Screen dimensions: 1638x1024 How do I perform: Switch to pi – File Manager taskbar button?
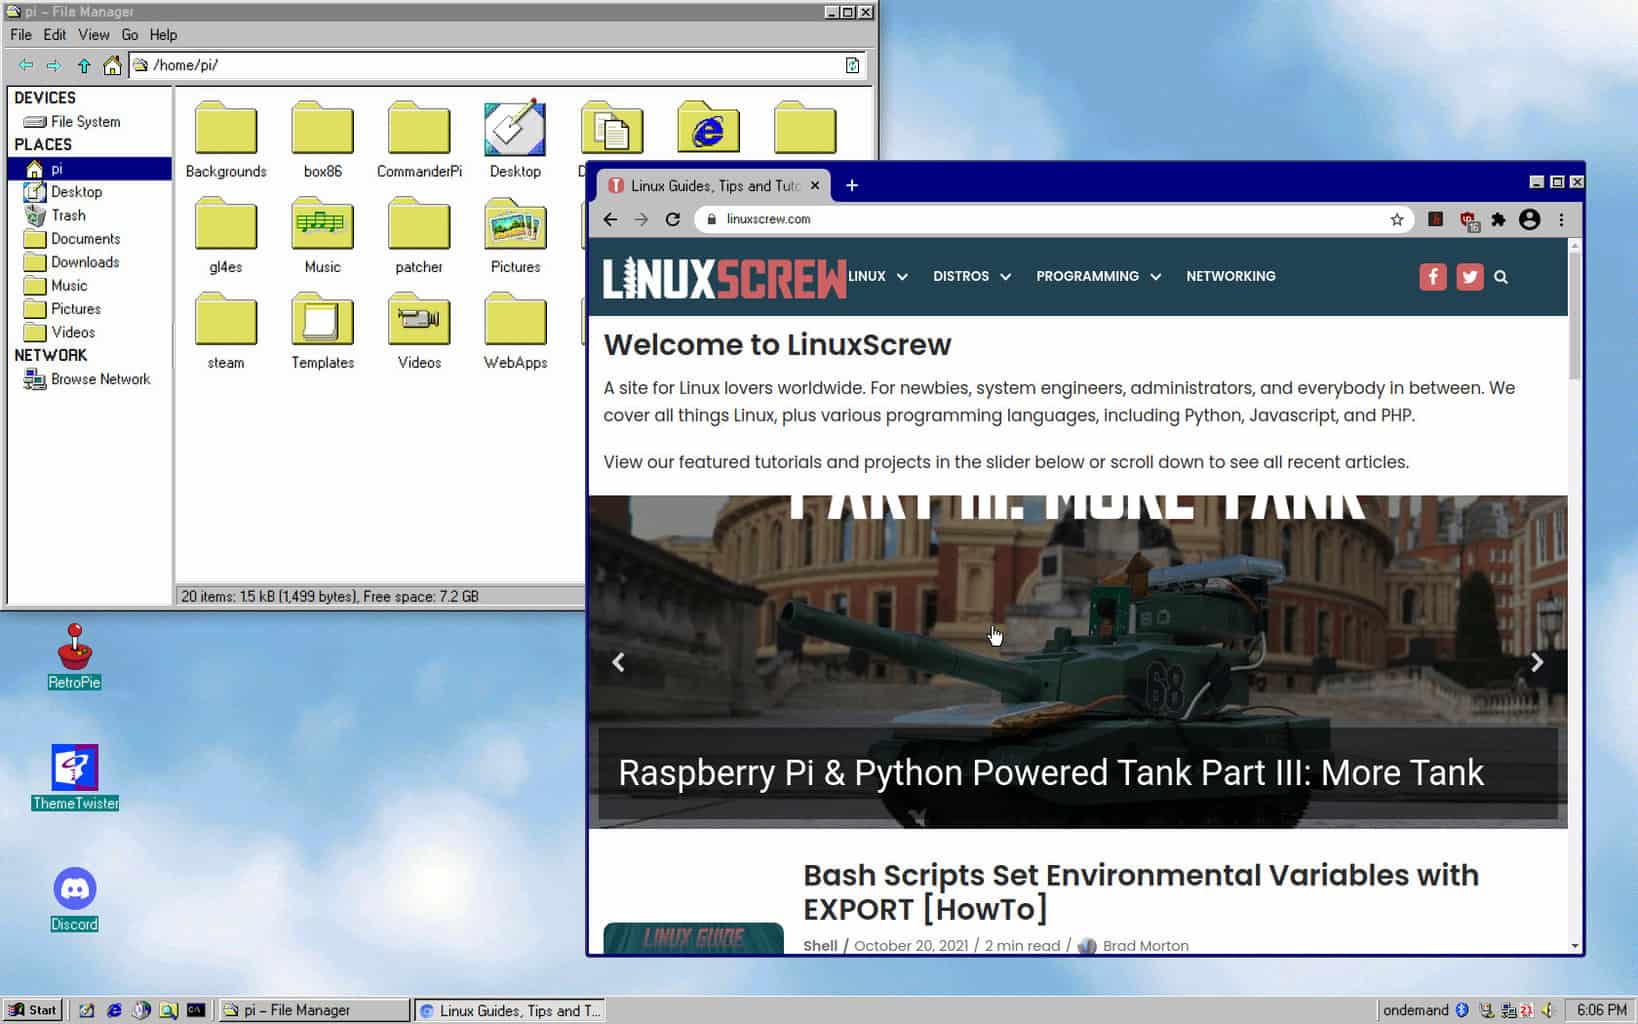(314, 1010)
